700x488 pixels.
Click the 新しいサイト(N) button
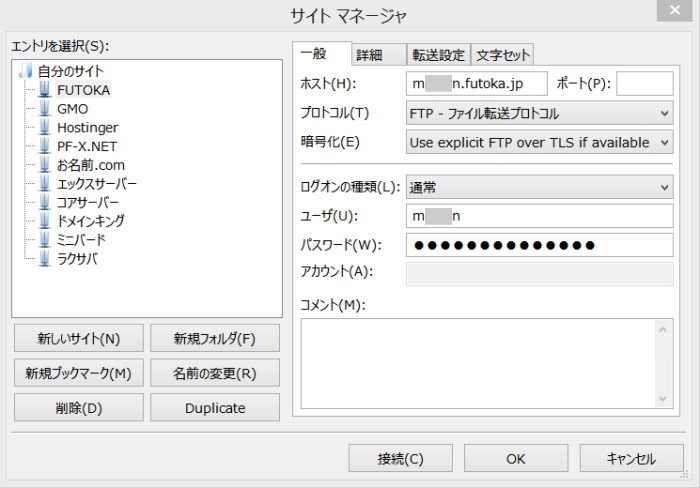coord(79,338)
